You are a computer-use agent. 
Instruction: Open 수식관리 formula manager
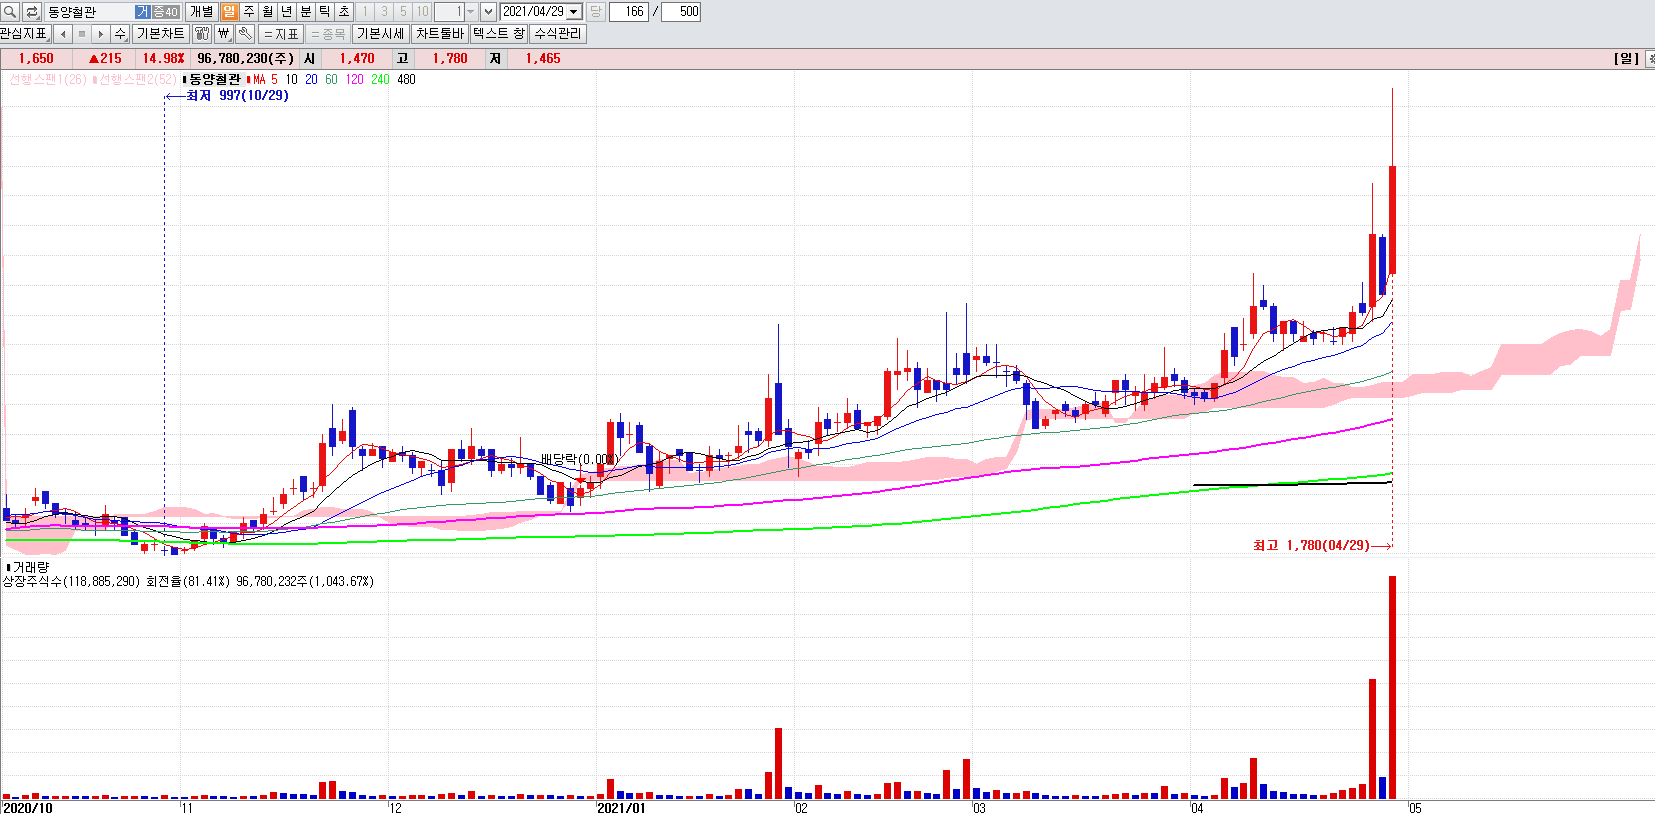pos(557,34)
